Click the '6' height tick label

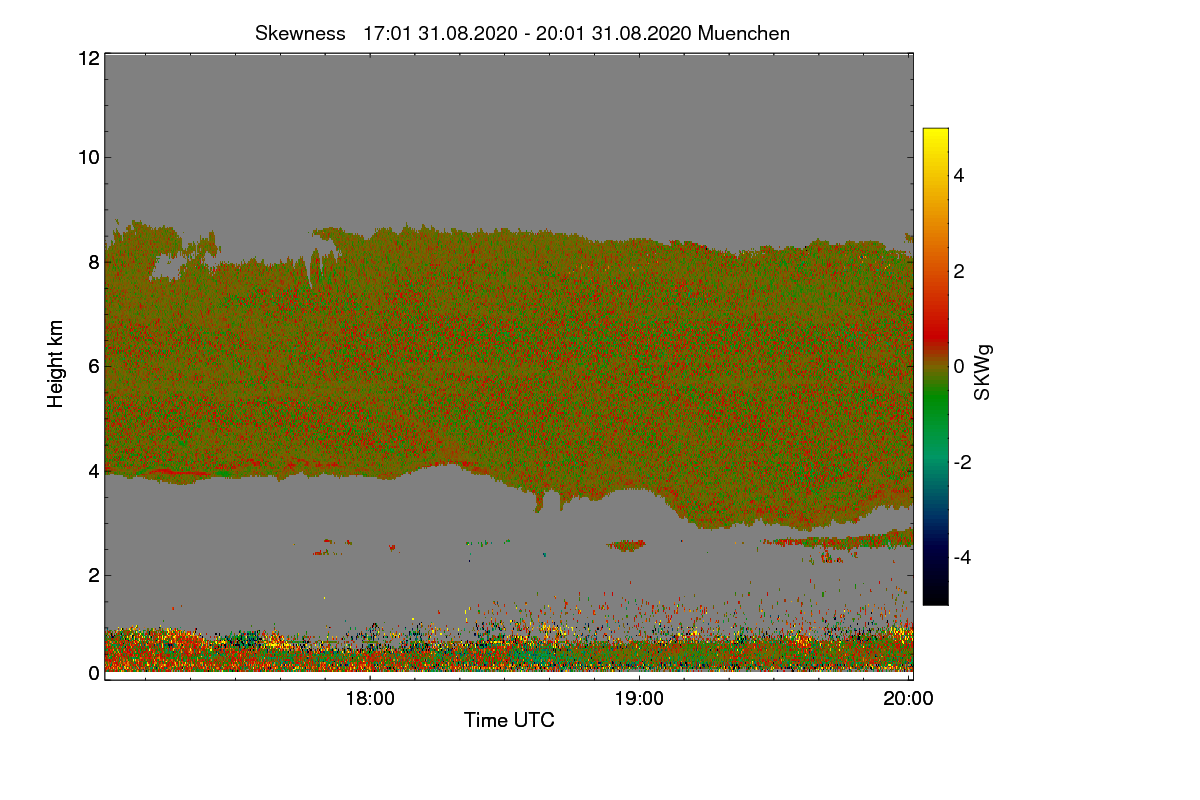click(93, 366)
